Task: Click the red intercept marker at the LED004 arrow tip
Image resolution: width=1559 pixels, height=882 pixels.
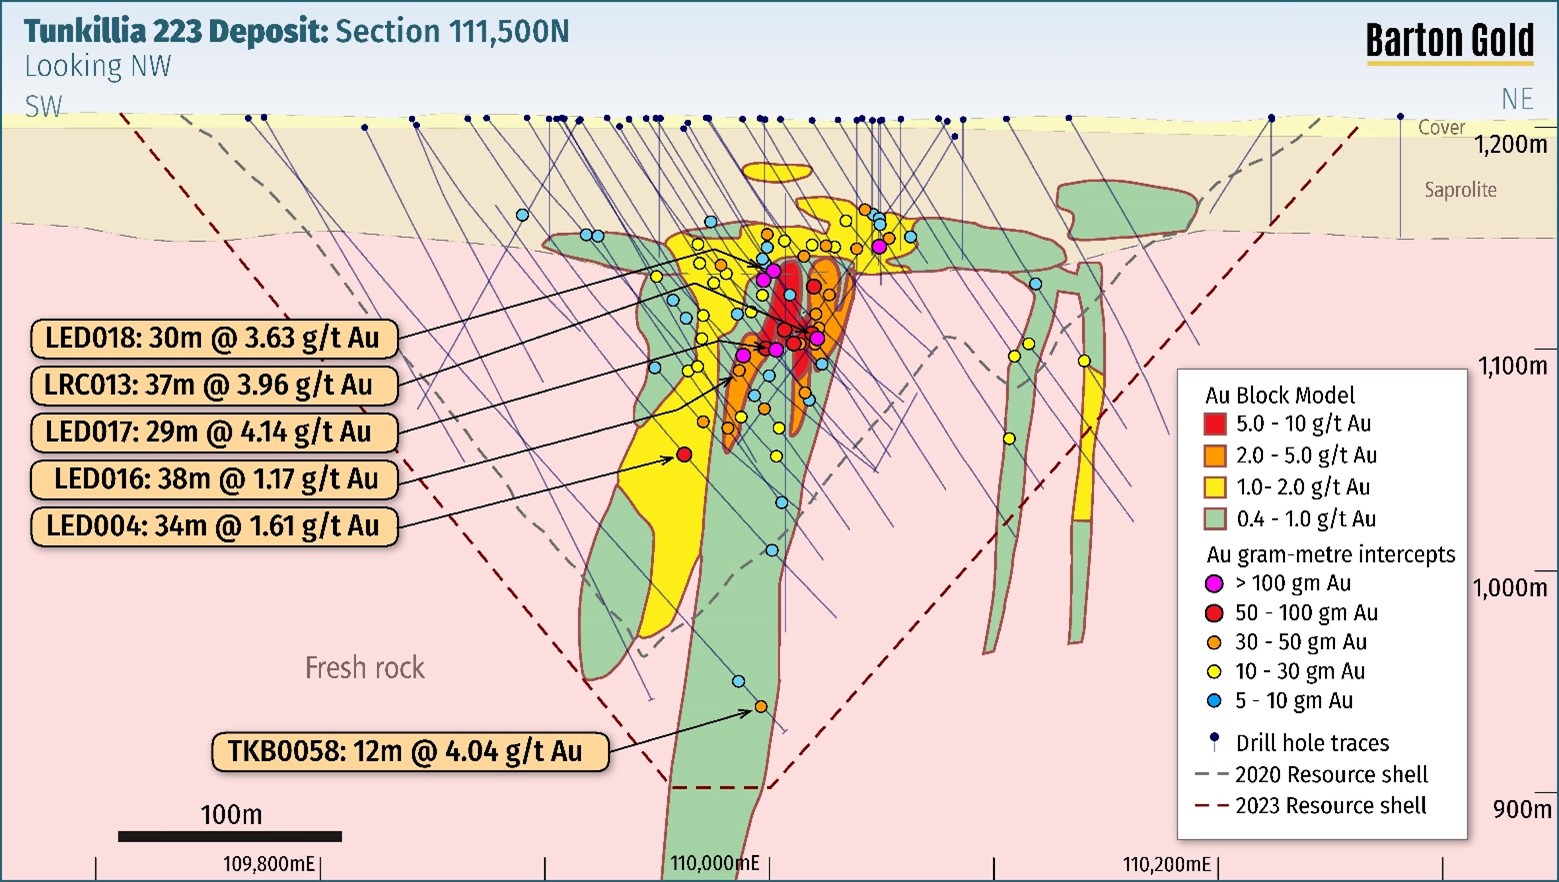Action: pyautogui.click(x=684, y=455)
